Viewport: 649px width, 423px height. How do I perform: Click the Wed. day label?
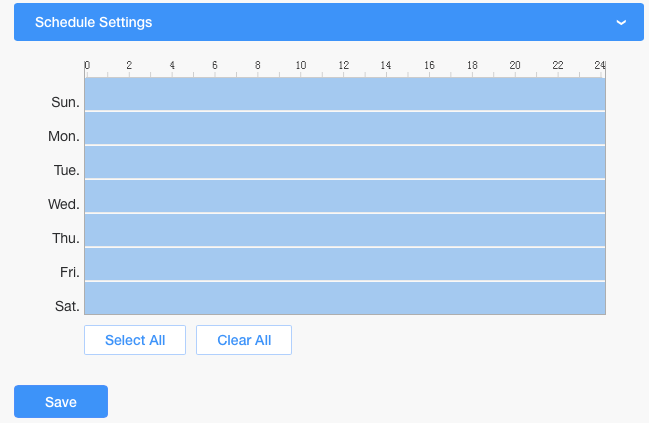tap(64, 204)
